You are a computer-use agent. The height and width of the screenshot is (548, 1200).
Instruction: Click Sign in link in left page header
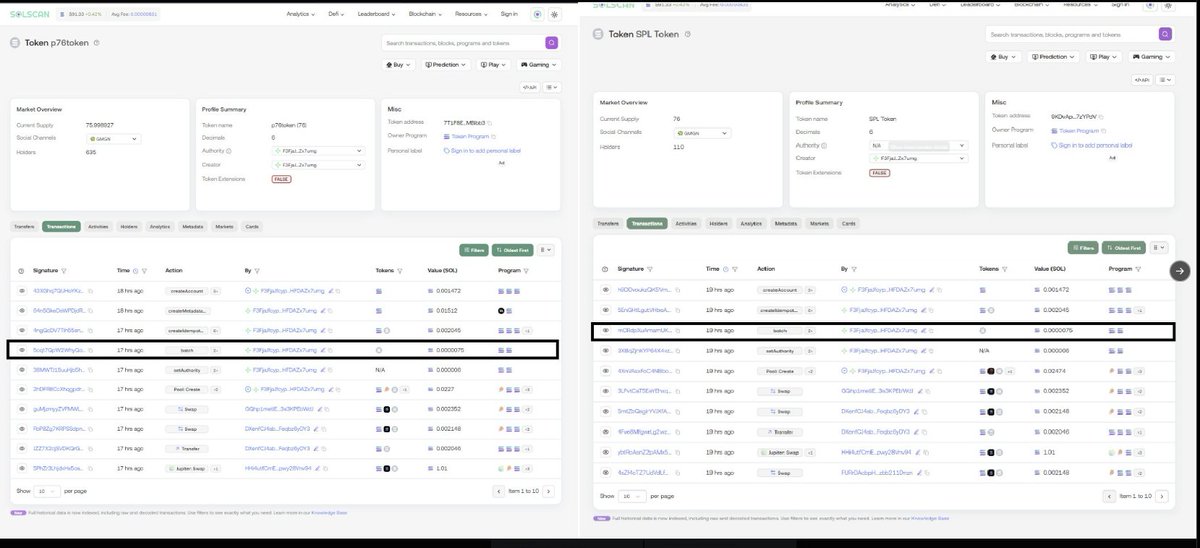point(509,14)
